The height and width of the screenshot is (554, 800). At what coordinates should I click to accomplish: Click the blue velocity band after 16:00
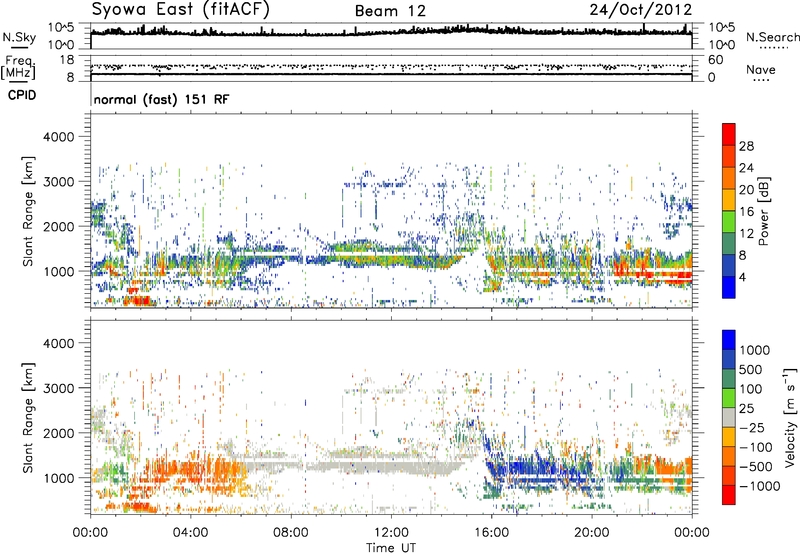click(541, 472)
